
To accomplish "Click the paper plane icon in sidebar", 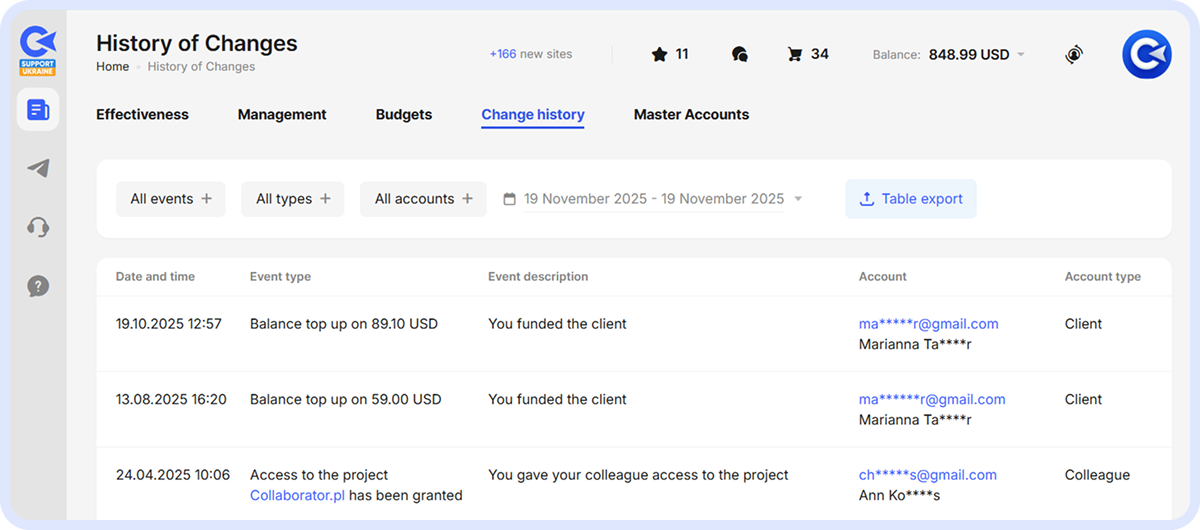I will pos(38,168).
